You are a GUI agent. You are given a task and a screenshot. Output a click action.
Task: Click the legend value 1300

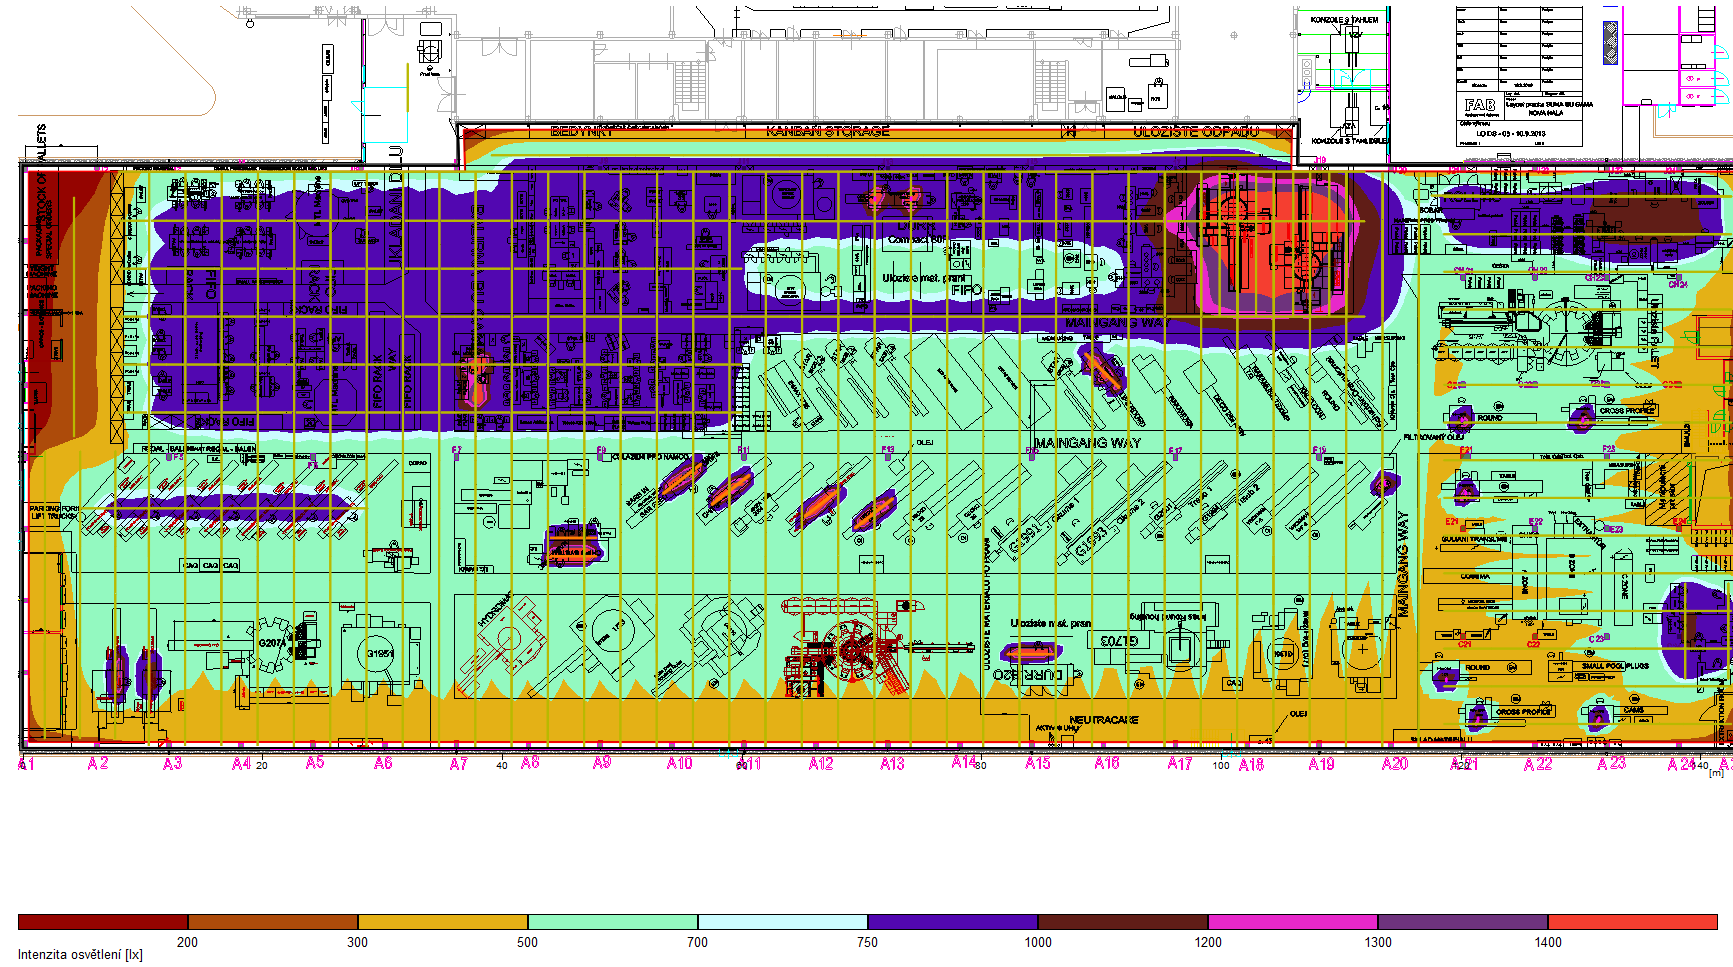tap(1378, 942)
